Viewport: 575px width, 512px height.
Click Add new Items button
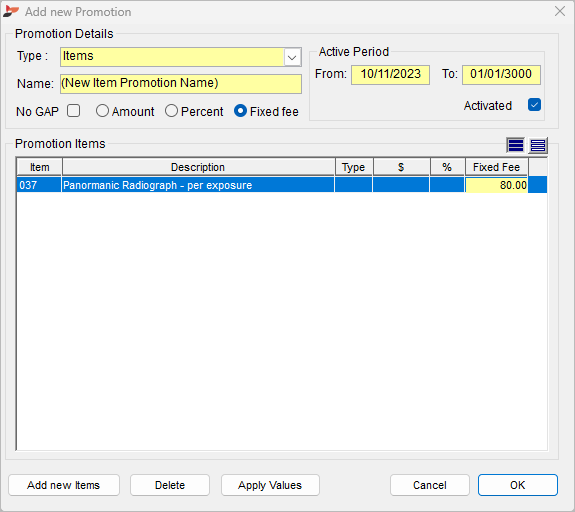click(x=64, y=485)
